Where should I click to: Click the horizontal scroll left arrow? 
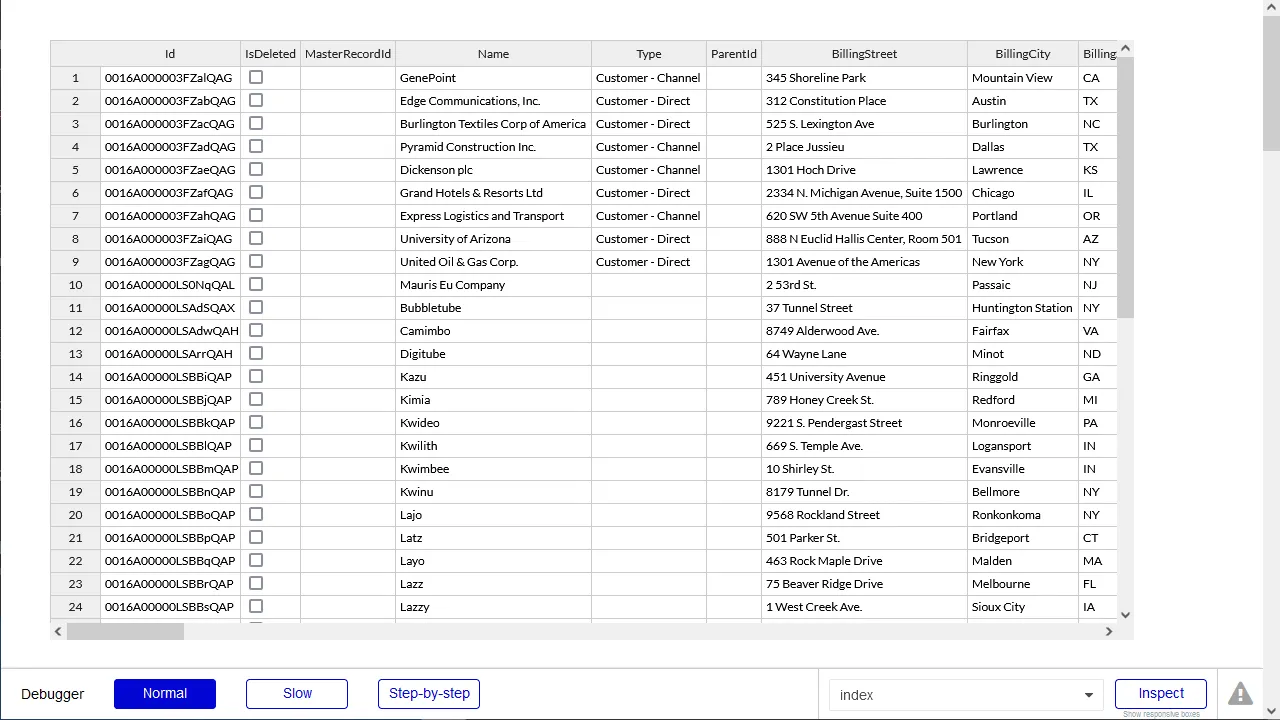[58, 631]
